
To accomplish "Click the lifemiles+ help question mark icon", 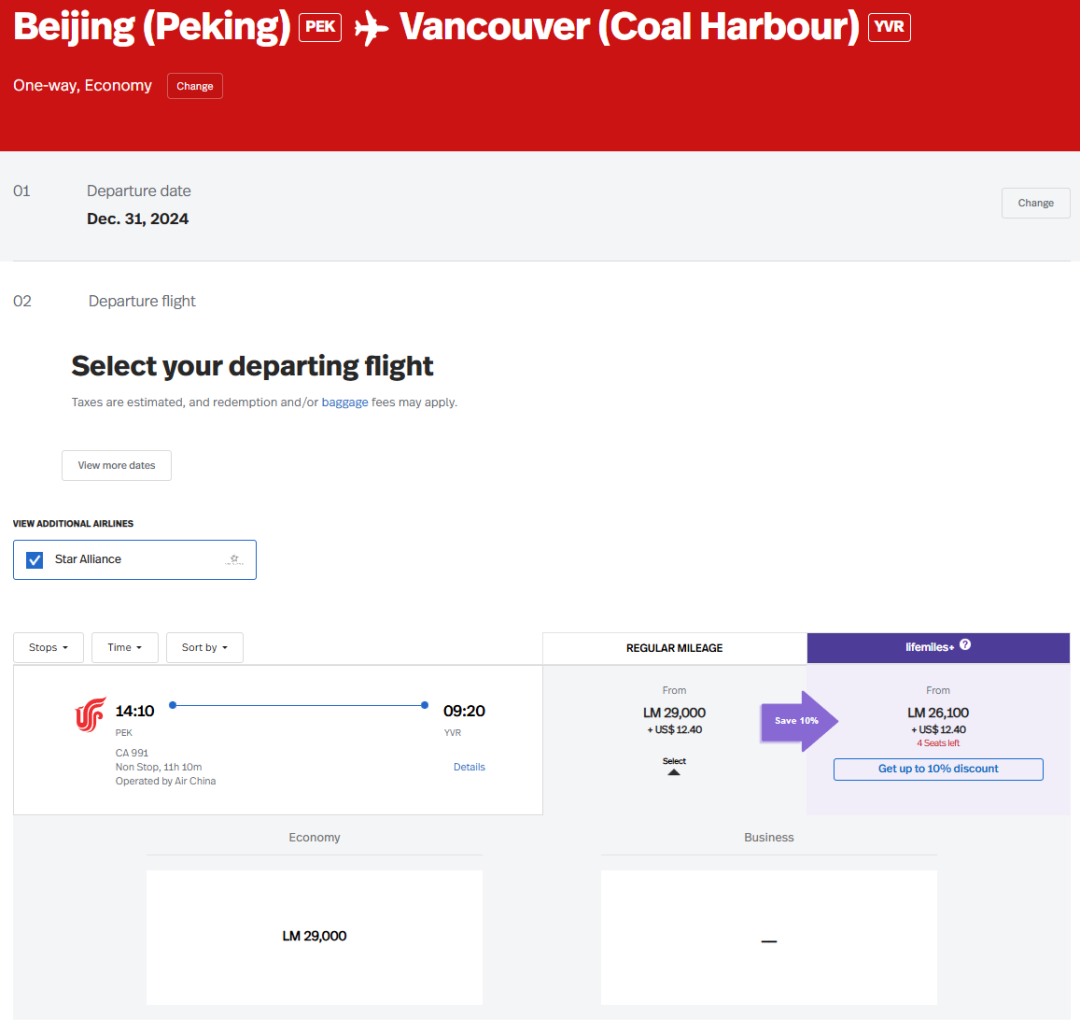I will (x=965, y=646).
